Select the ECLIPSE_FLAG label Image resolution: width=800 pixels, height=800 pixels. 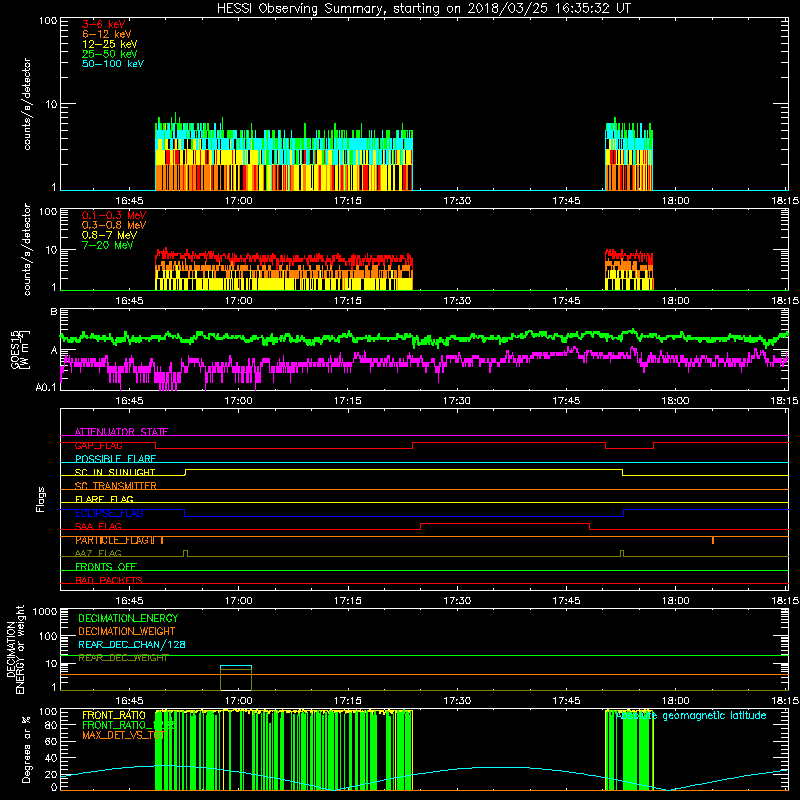[x=109, y=513]
